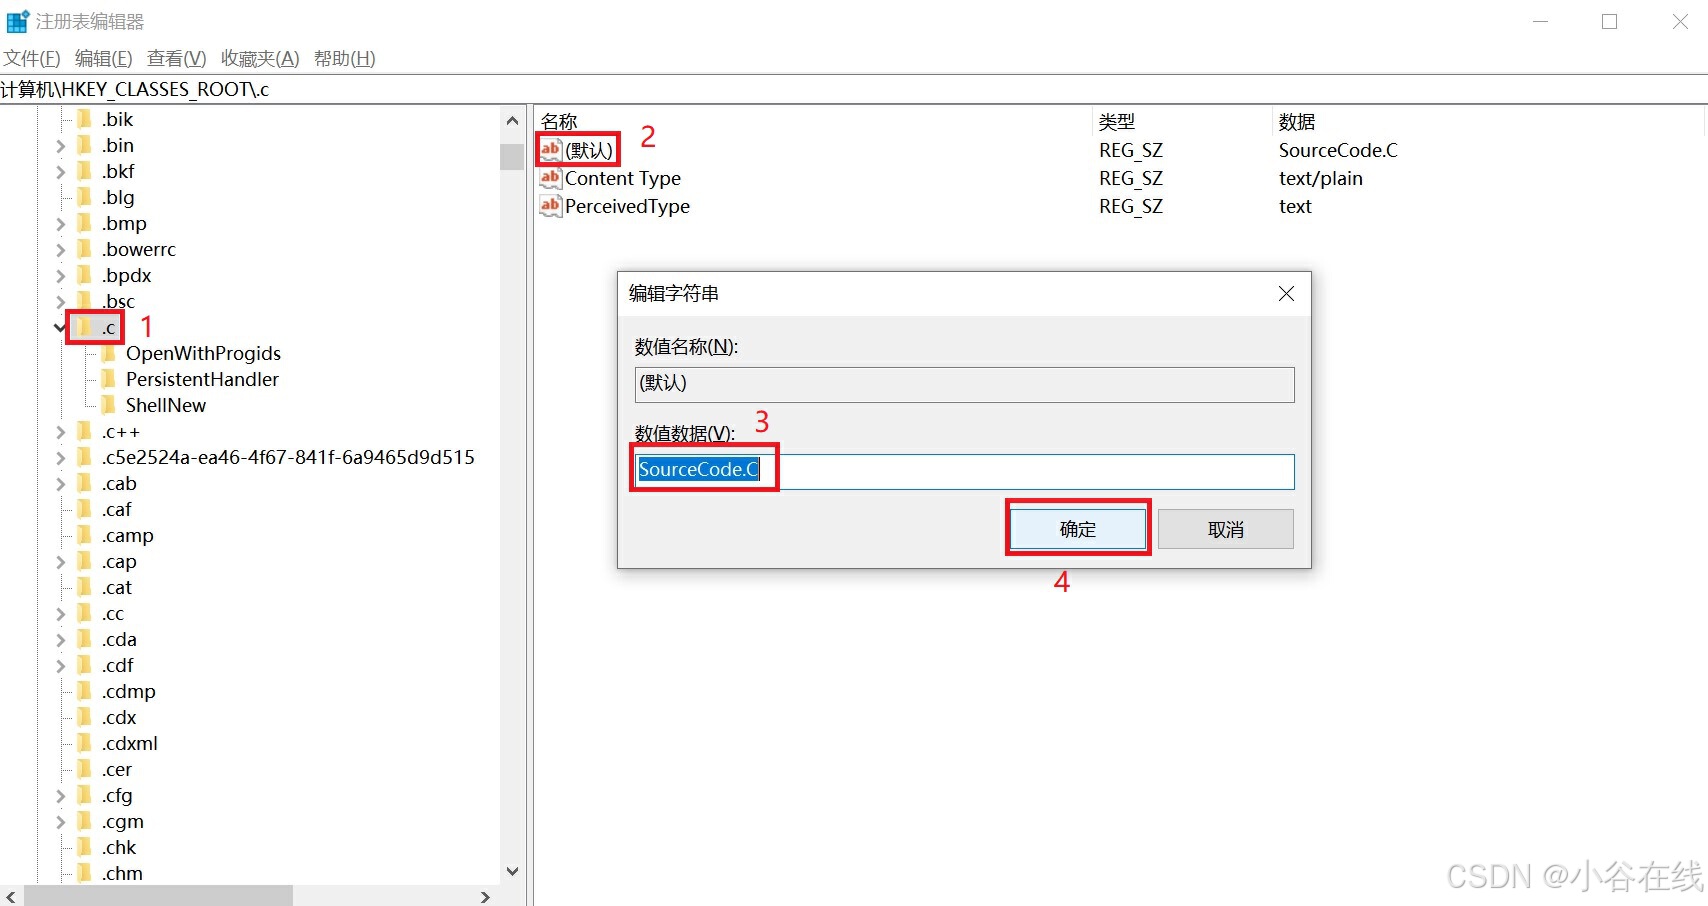The image size is (1708, 906).
Task: Click the folder icon of .cab key
Action: click(85, 483)
